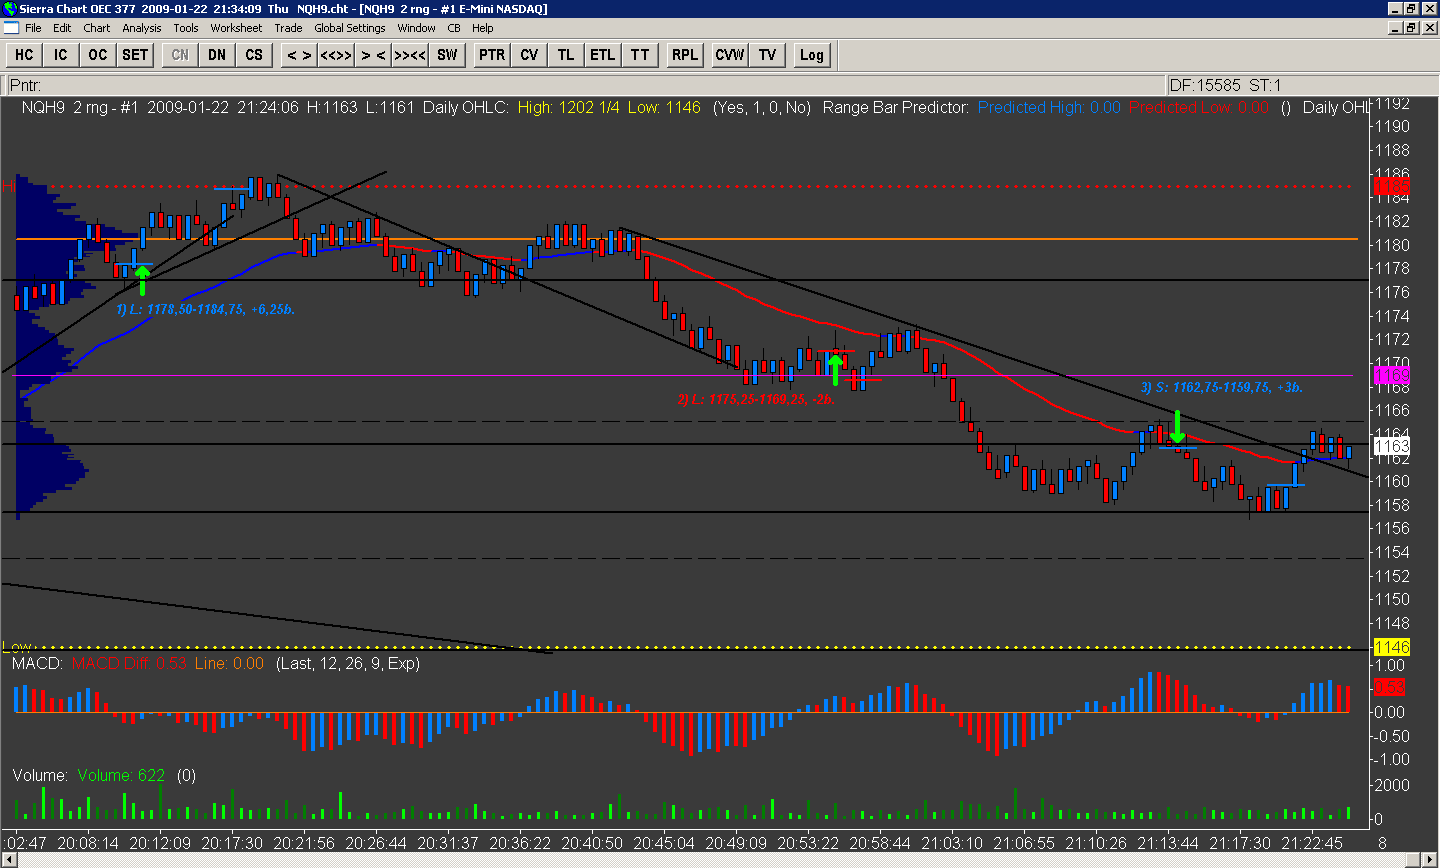Click the yellow 1146 low price label
The width and height of the screenshot is (1440, 868).
[1392, 647]
